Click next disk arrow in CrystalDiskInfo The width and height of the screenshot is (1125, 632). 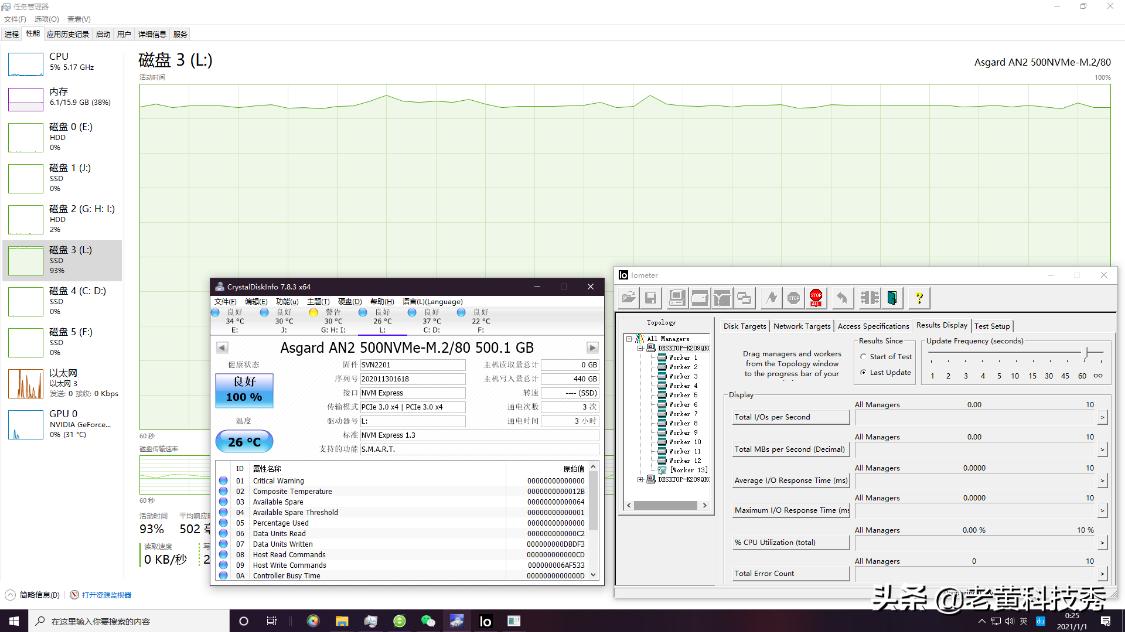coord(592,348)
